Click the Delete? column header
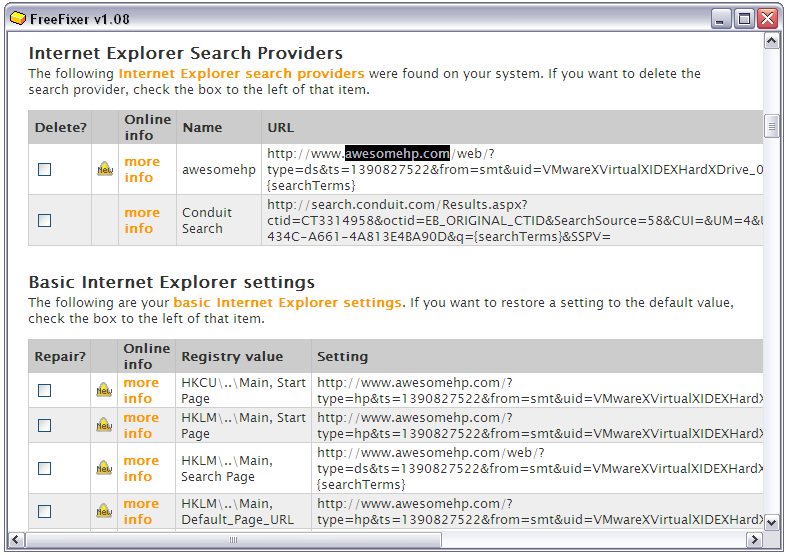 [60, 127]
